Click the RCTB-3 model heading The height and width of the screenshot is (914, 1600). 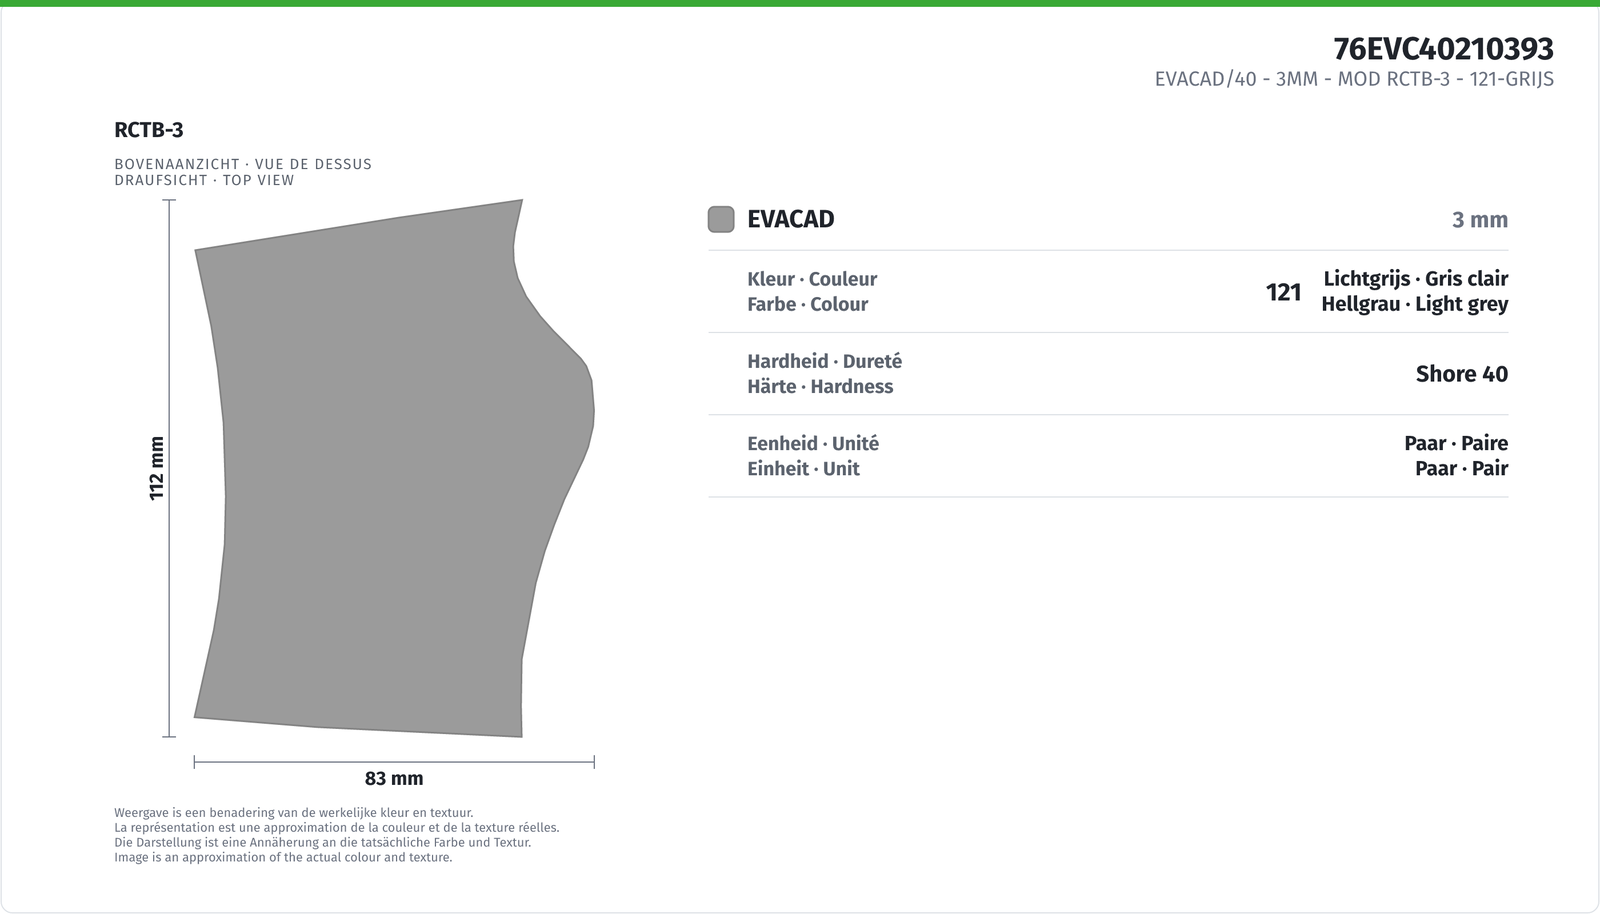(149, 130)
